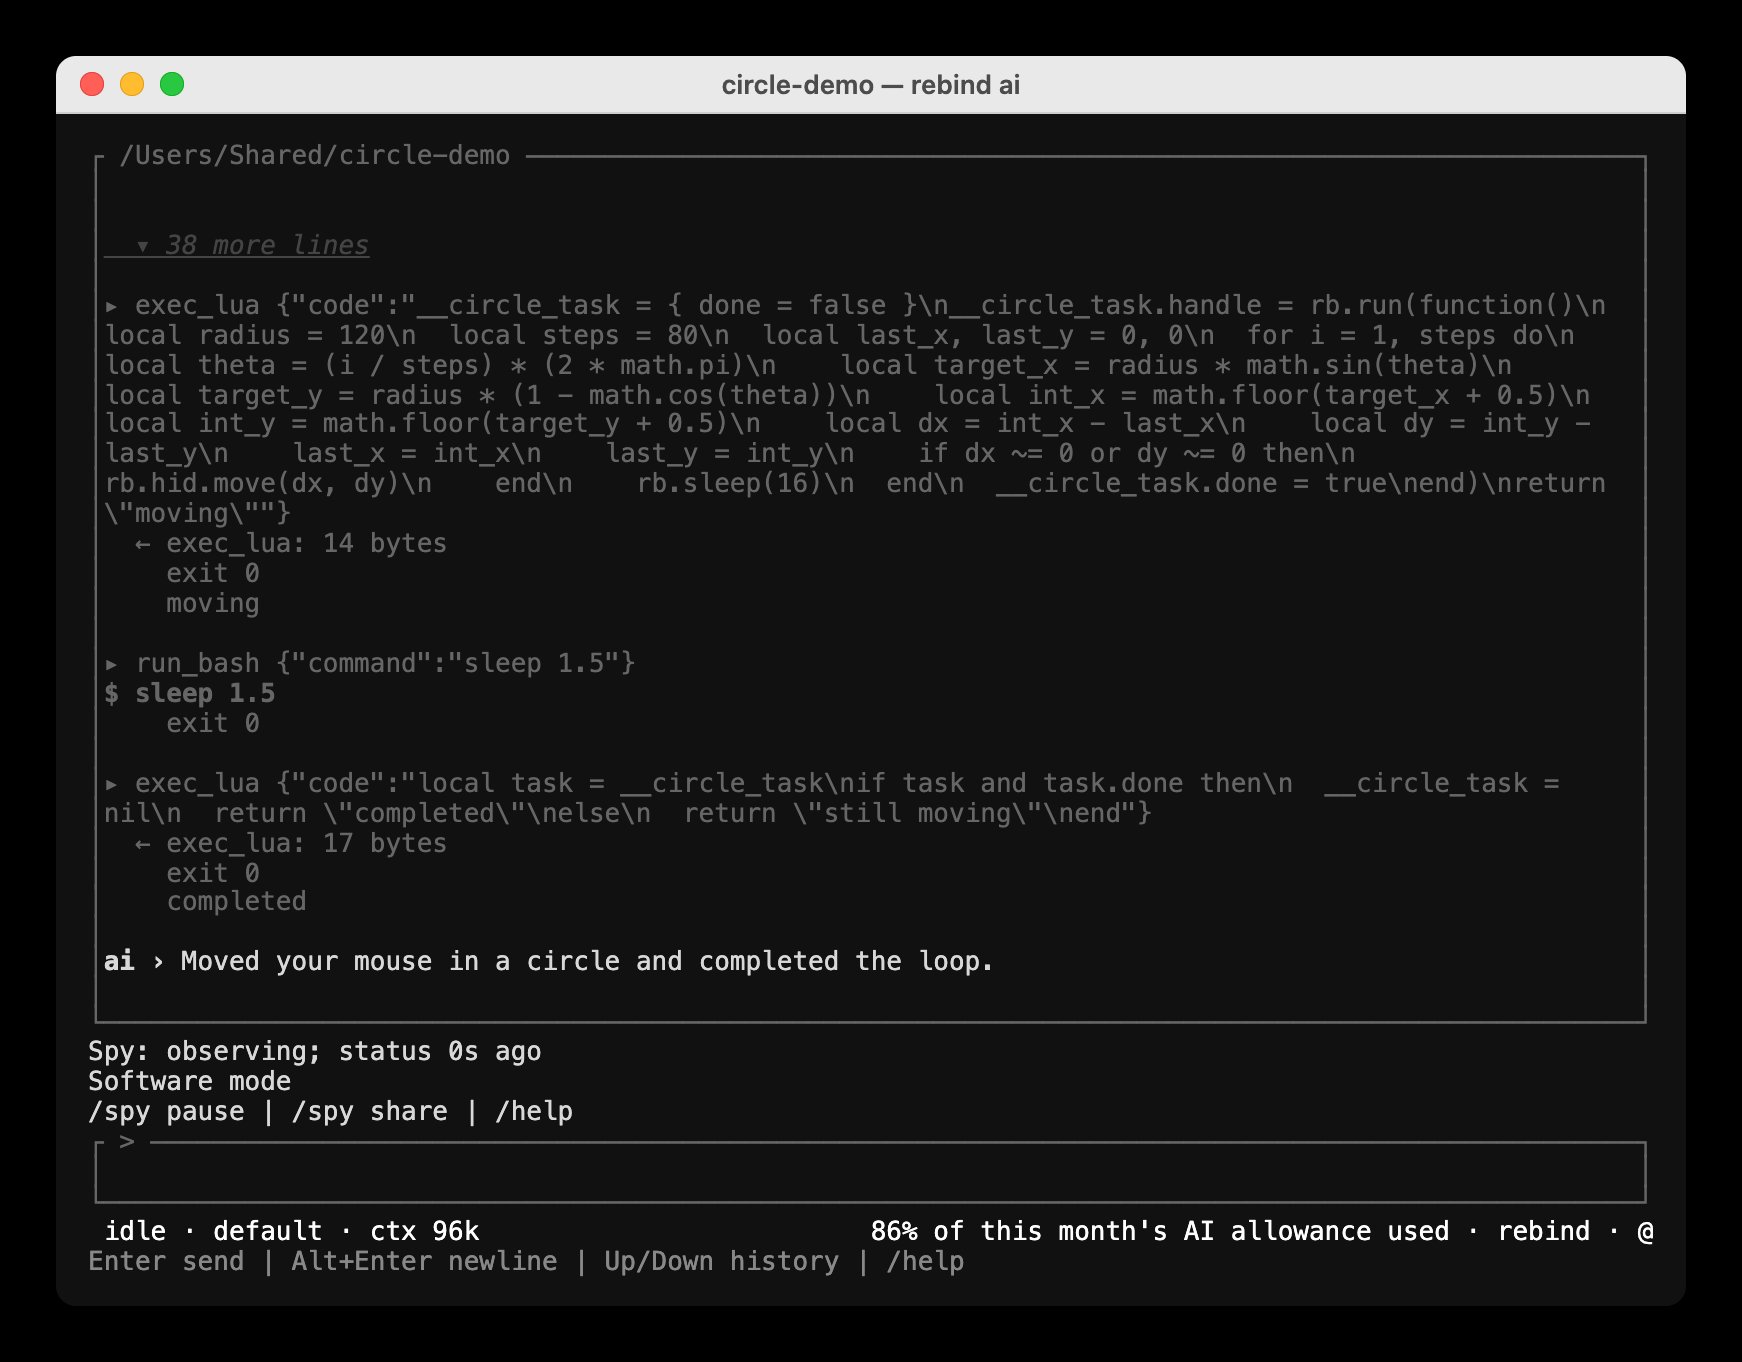
Task: Collapse the run_bash sleep 1.5 call triangle
Action: pyautogui.click(x=112, y=663)
